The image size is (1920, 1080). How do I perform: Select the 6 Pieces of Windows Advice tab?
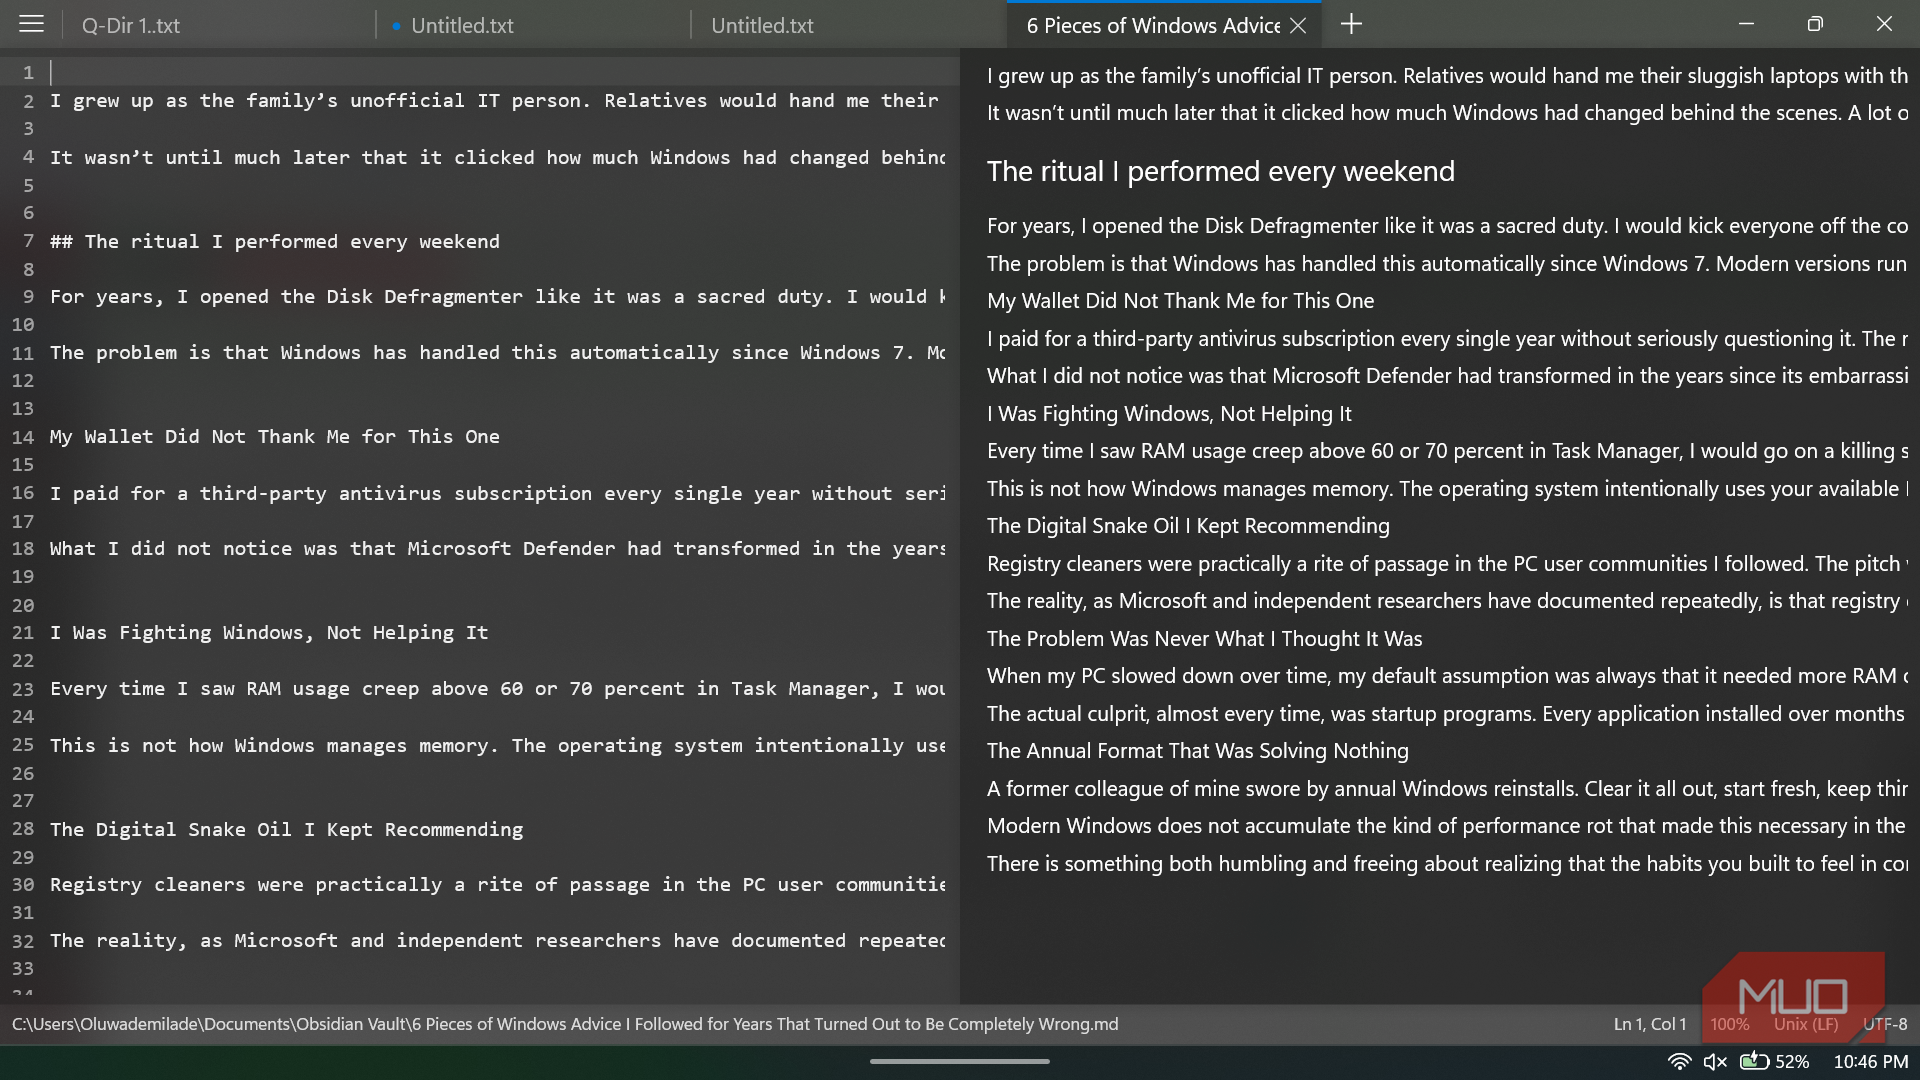click(1153, 25)
